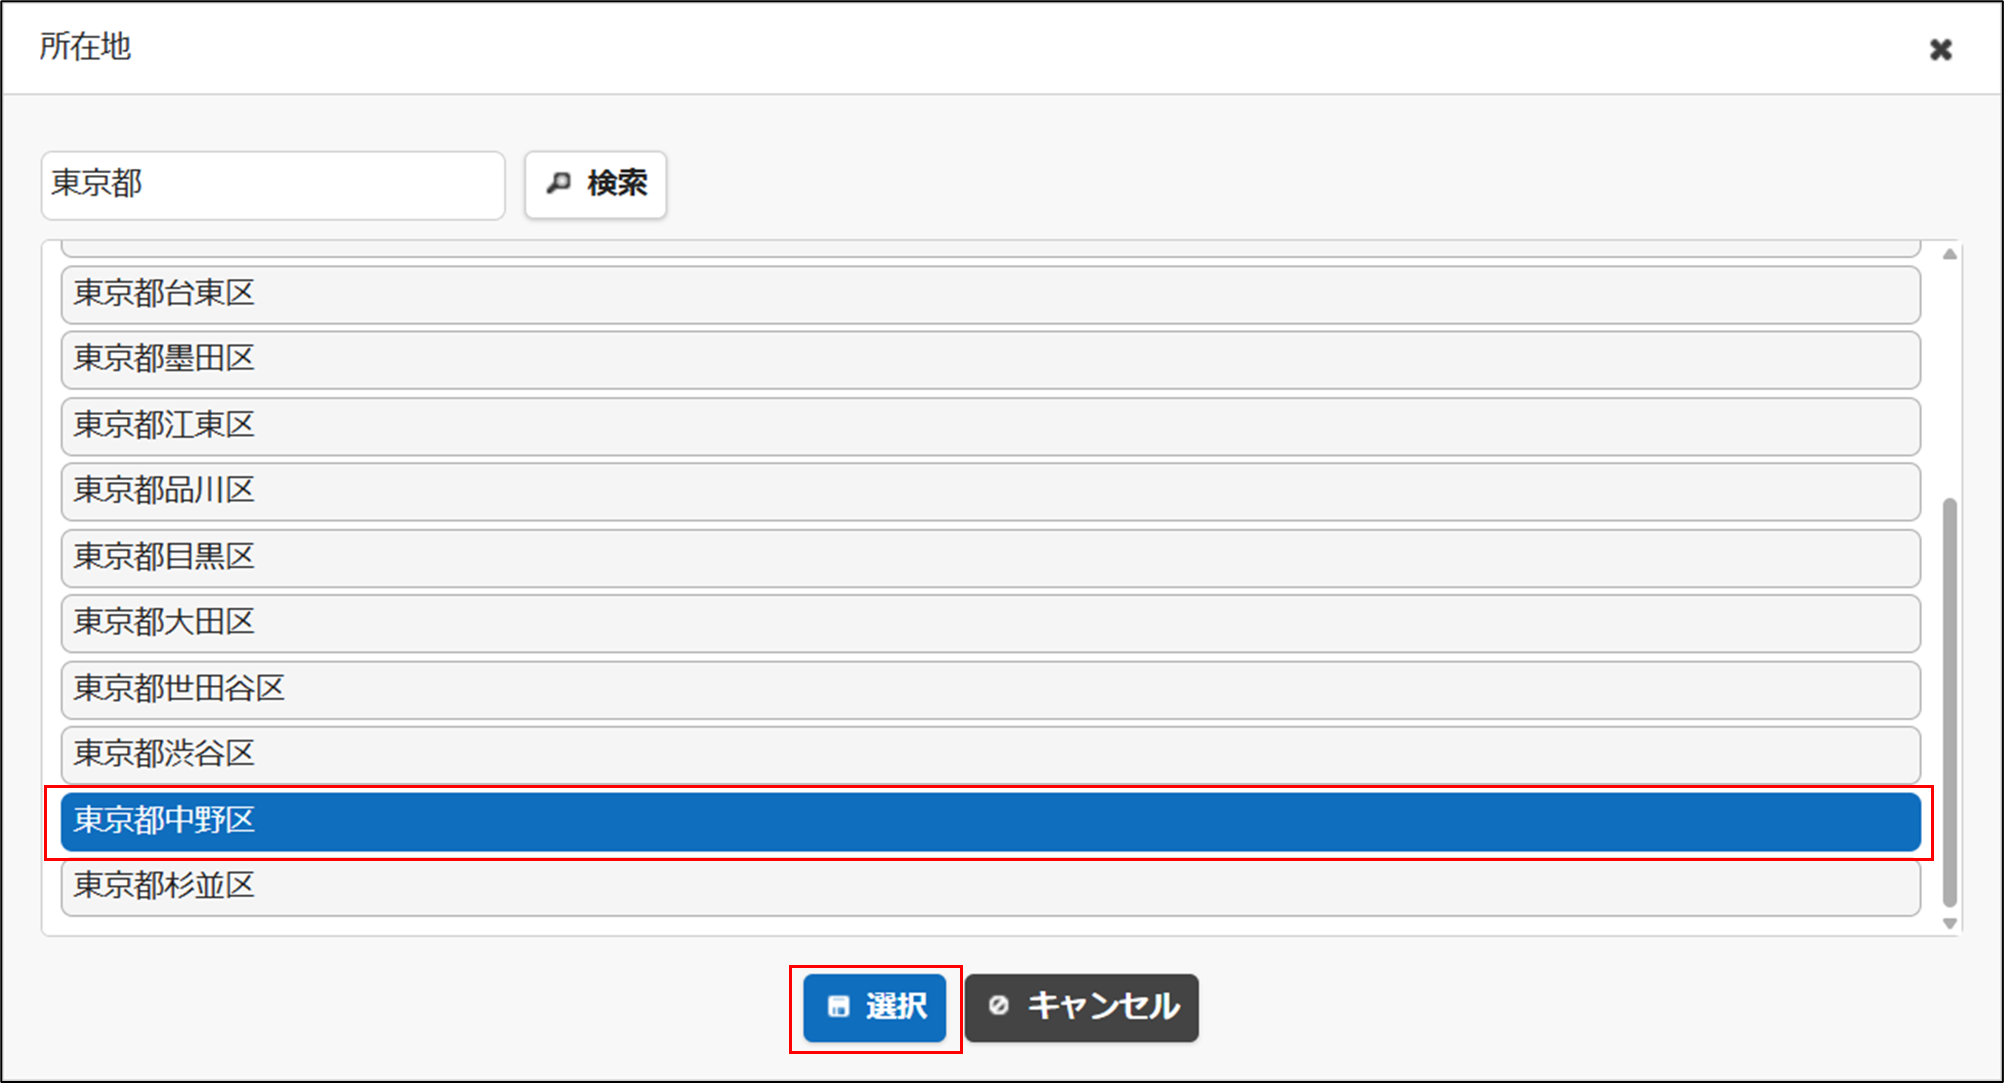This screenshot has height=1083, width=2004.
Task: Confirm choice with the 選択 button
Action: click(875, 1008)
